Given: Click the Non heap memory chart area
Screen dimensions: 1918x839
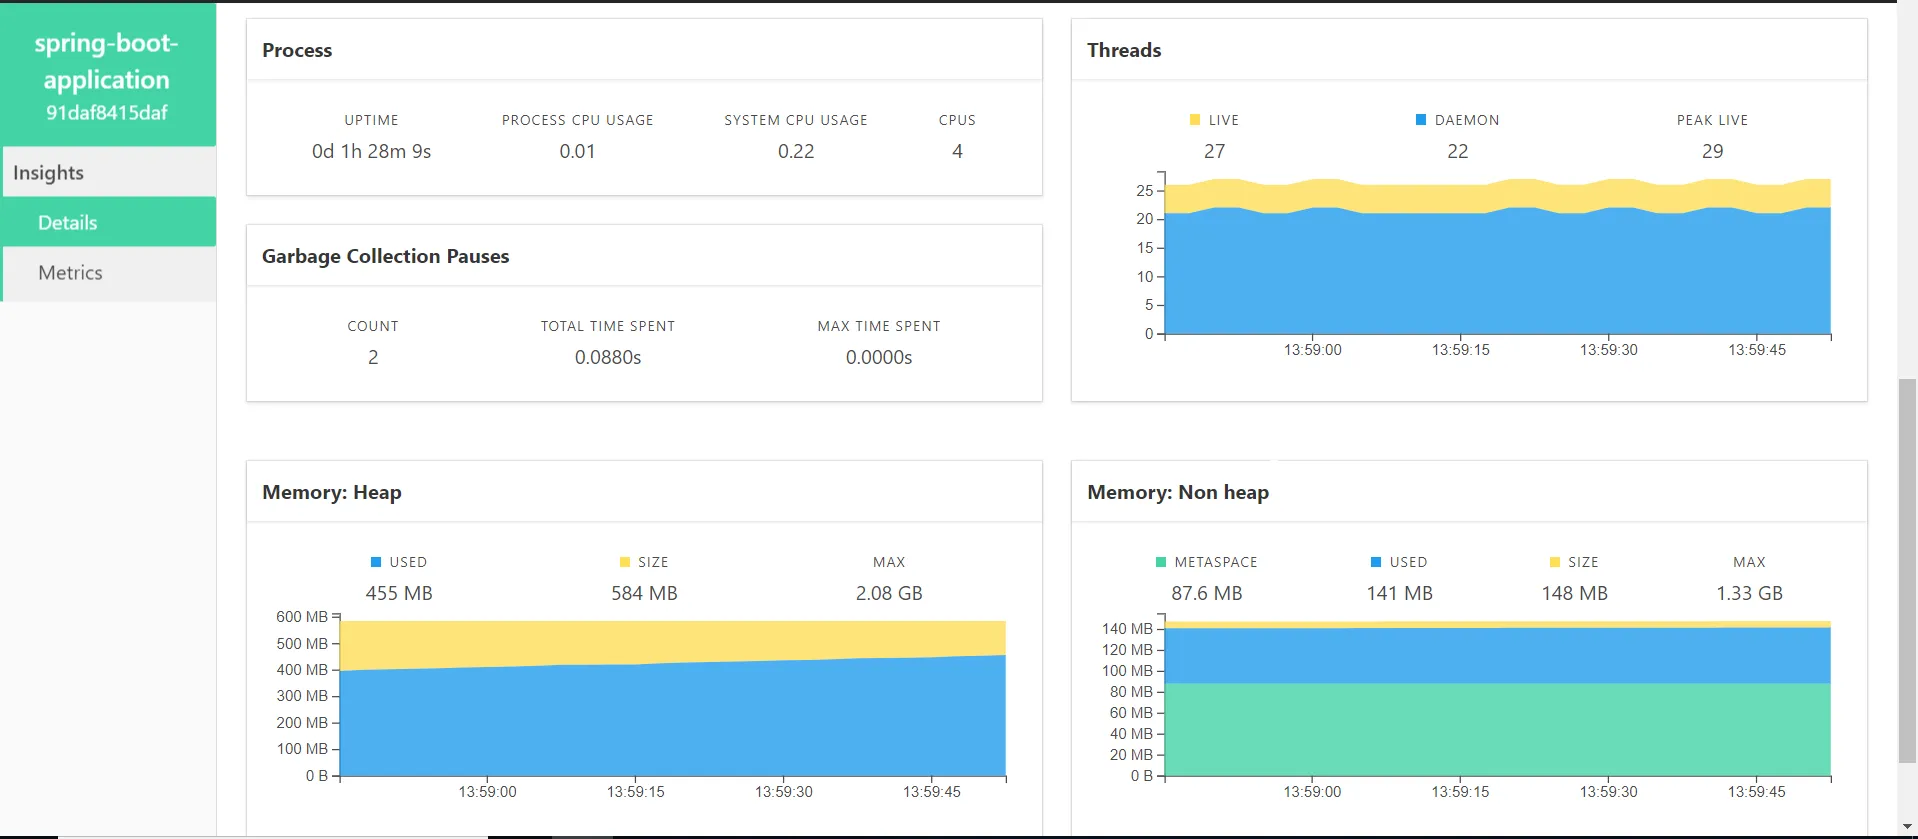Looking at the screenshot, I should click(1498, 697).
